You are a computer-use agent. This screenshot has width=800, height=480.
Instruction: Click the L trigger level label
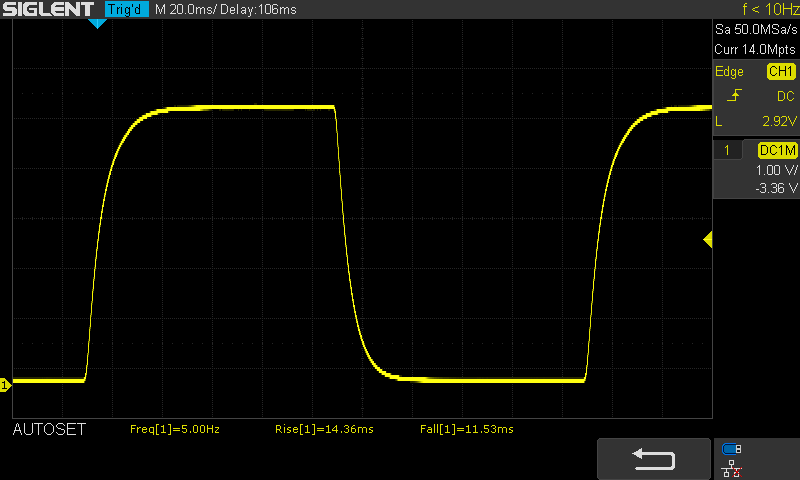click(718, 121)
